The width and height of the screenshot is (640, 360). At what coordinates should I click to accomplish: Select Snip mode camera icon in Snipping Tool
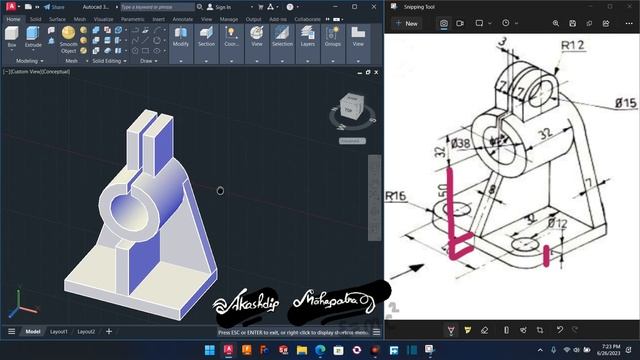pyautogui.click(x=444, y=23)
